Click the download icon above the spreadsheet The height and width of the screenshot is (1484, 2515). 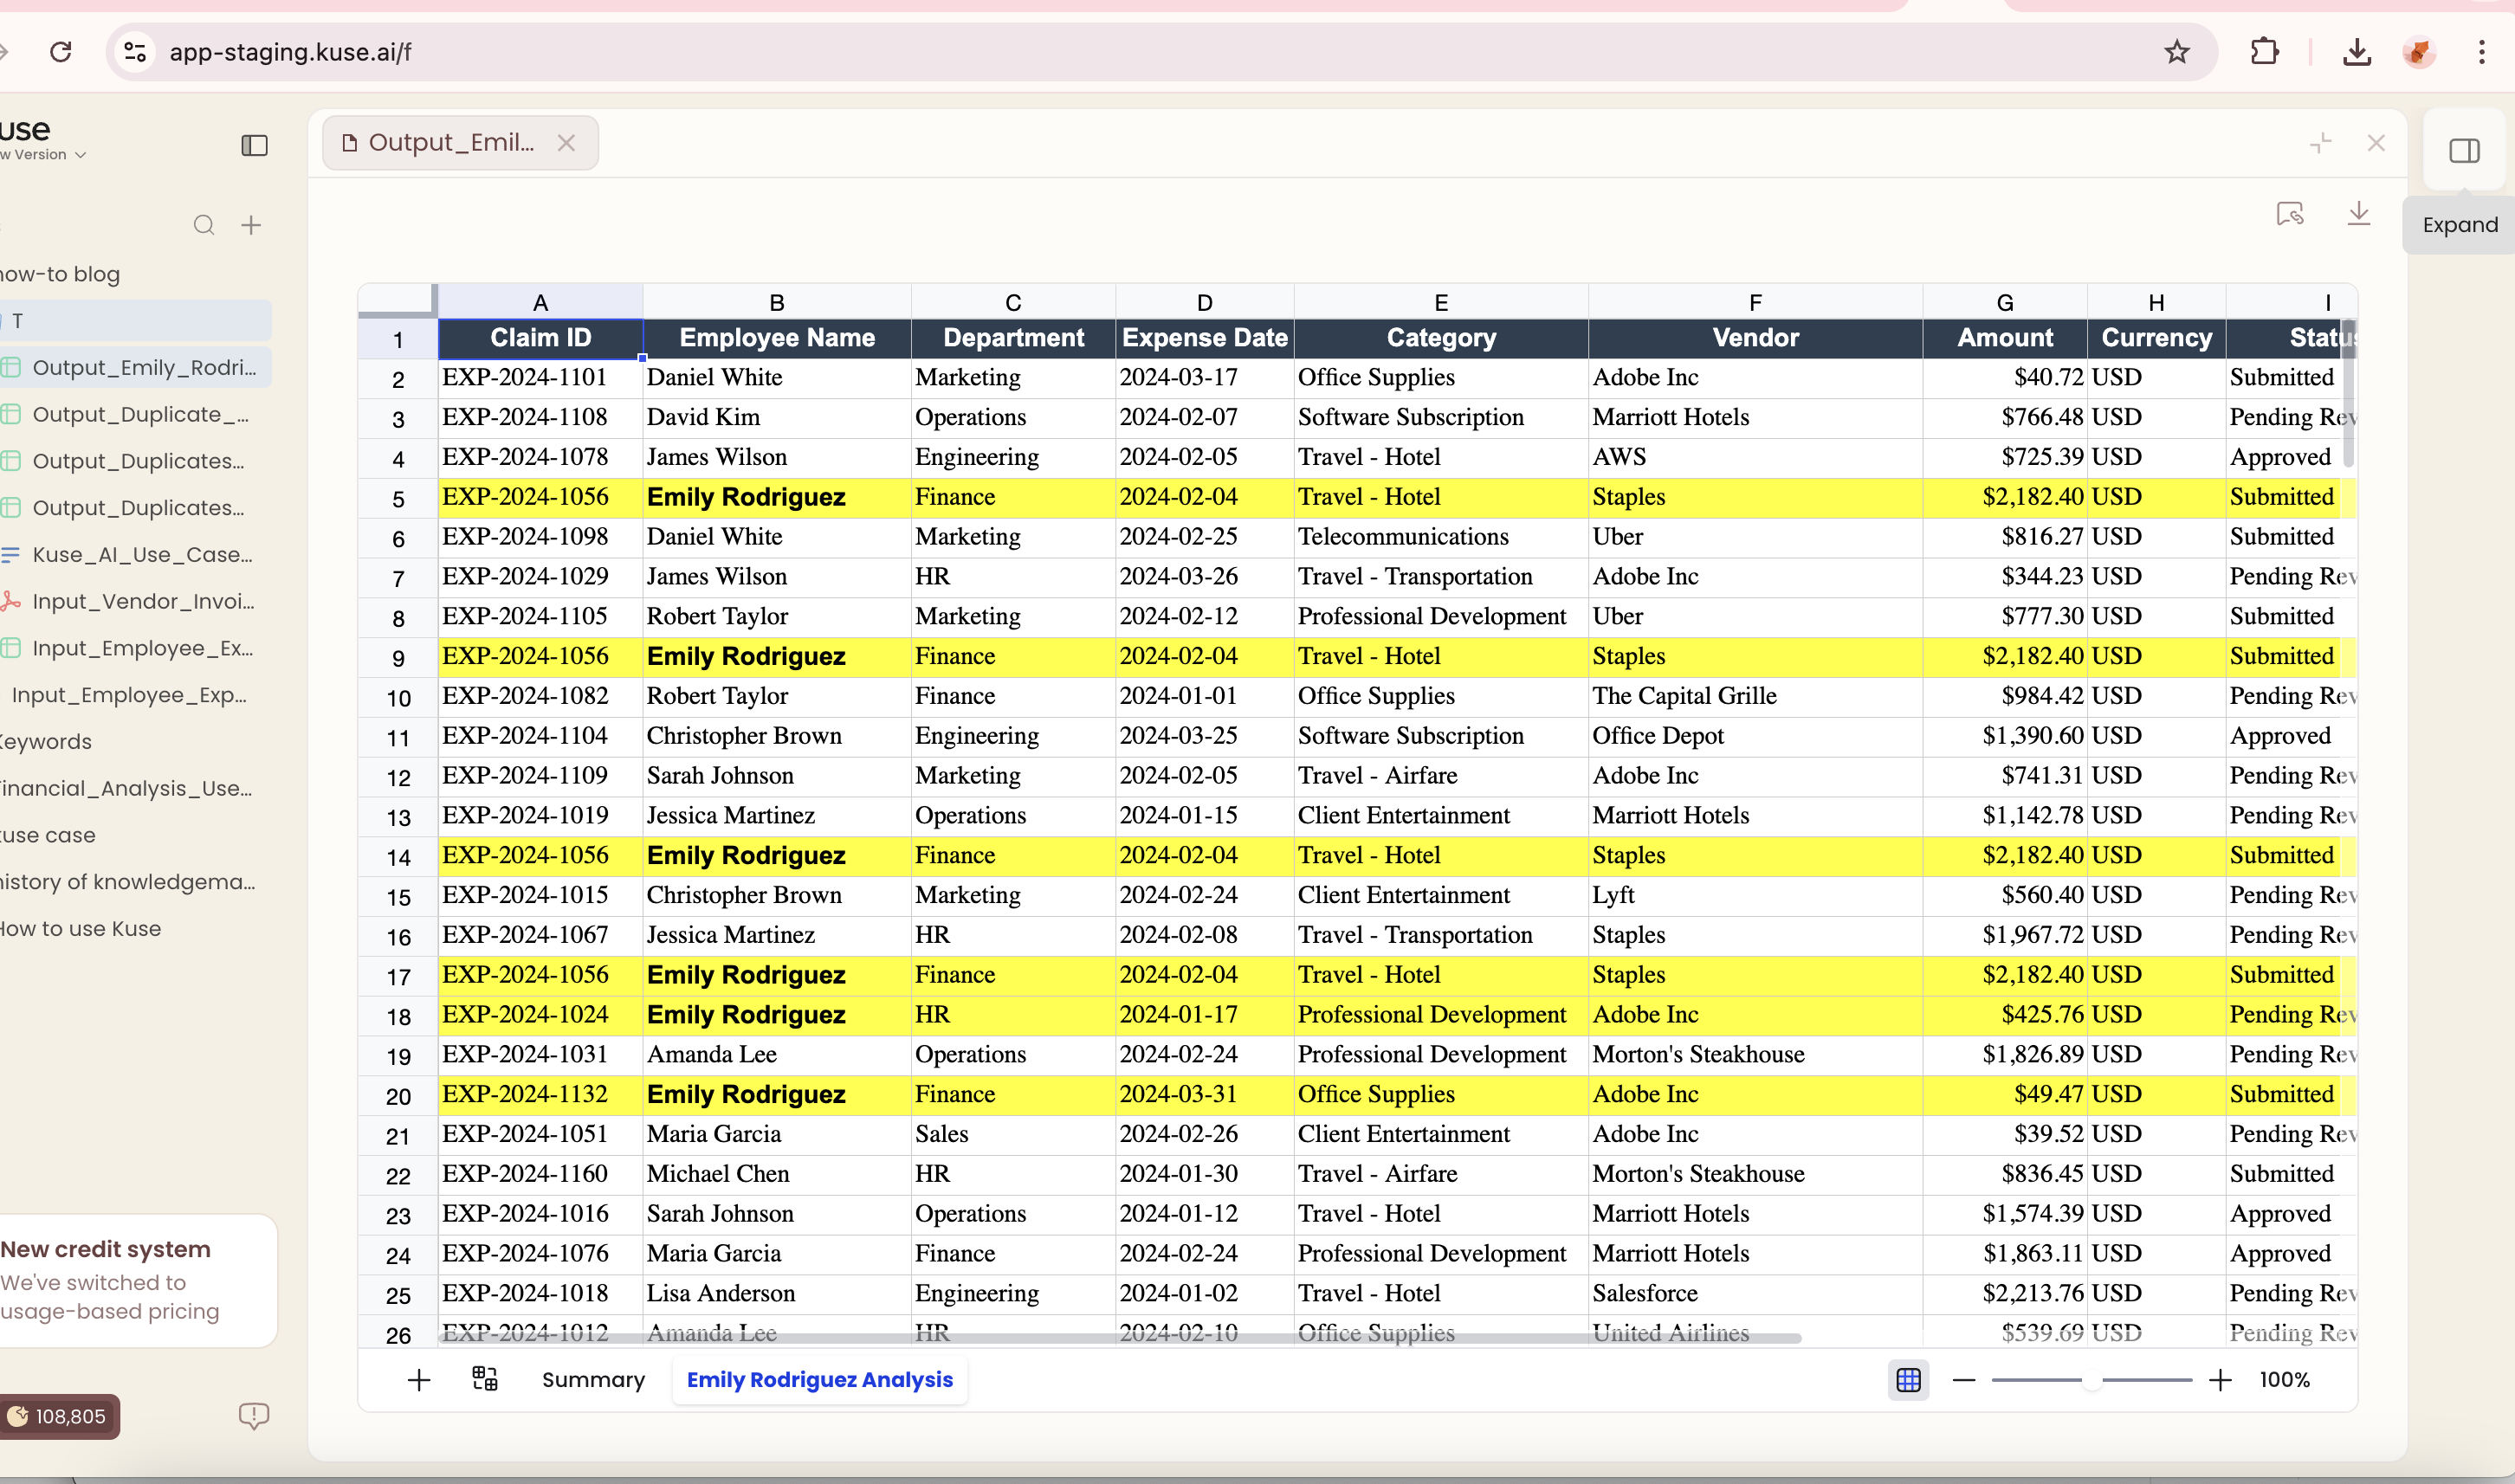coord(2358,213)
